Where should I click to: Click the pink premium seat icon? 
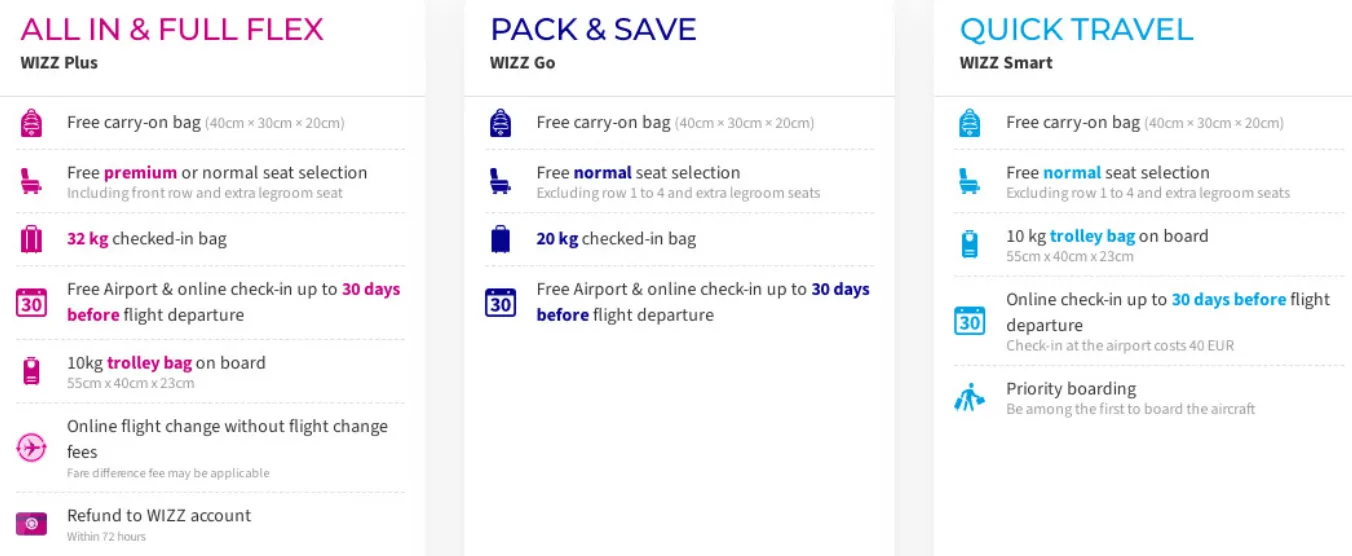tap(32, 181)
